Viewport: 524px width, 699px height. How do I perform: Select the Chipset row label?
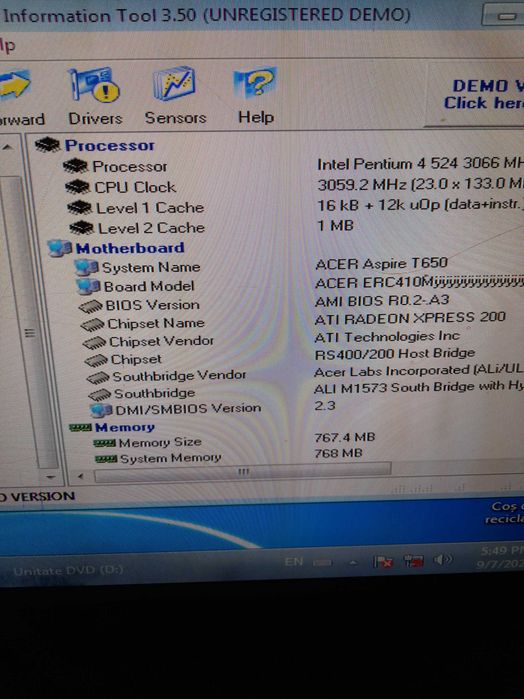tap(136, 359)
